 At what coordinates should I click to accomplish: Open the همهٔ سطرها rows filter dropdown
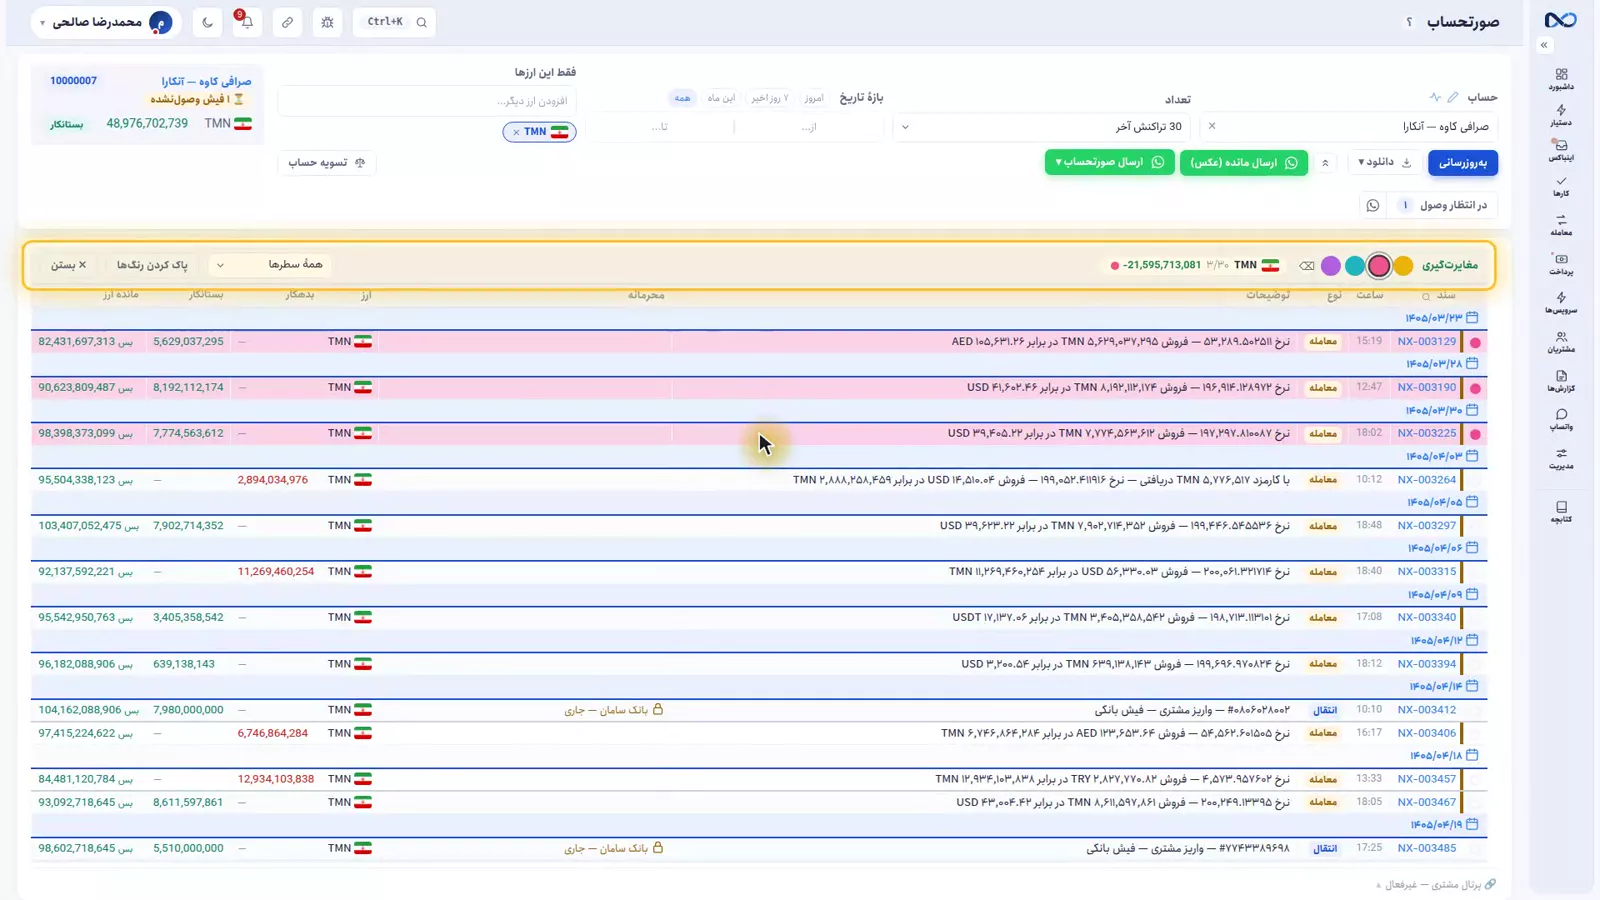pyautogui.click(x=272, y=265)
